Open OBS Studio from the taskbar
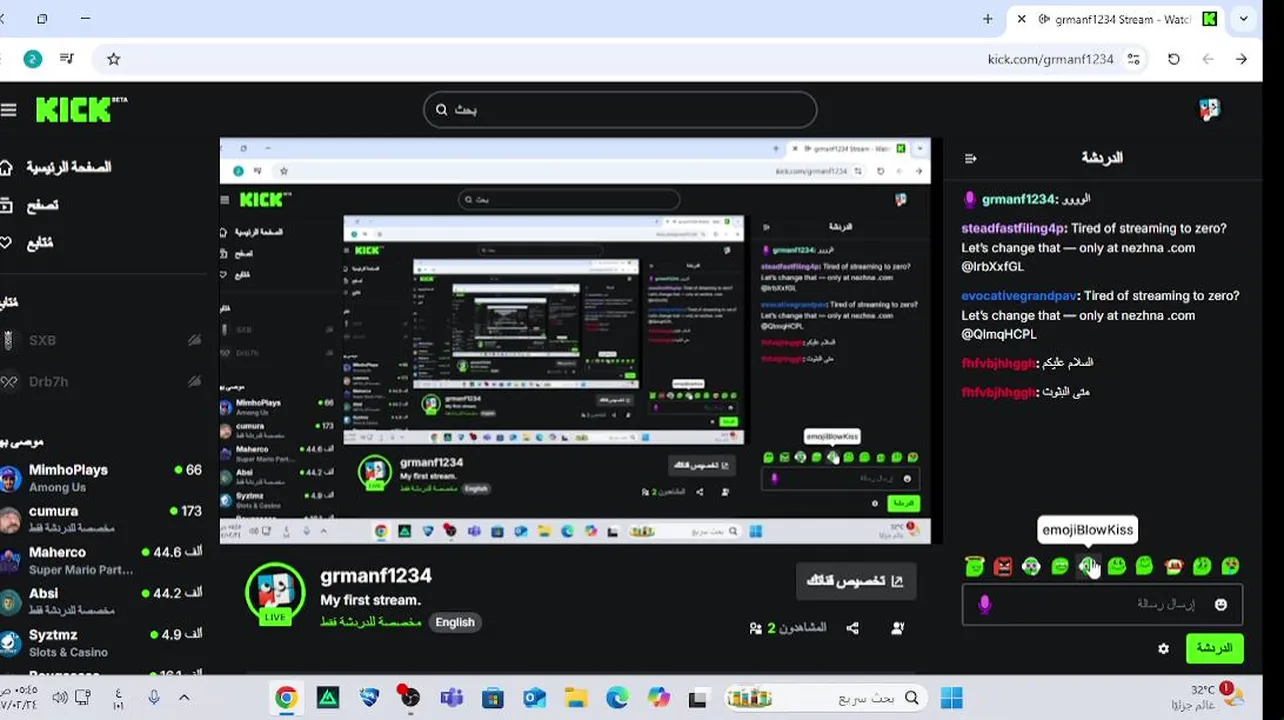The image size is (1284, 720). (410, 698)
